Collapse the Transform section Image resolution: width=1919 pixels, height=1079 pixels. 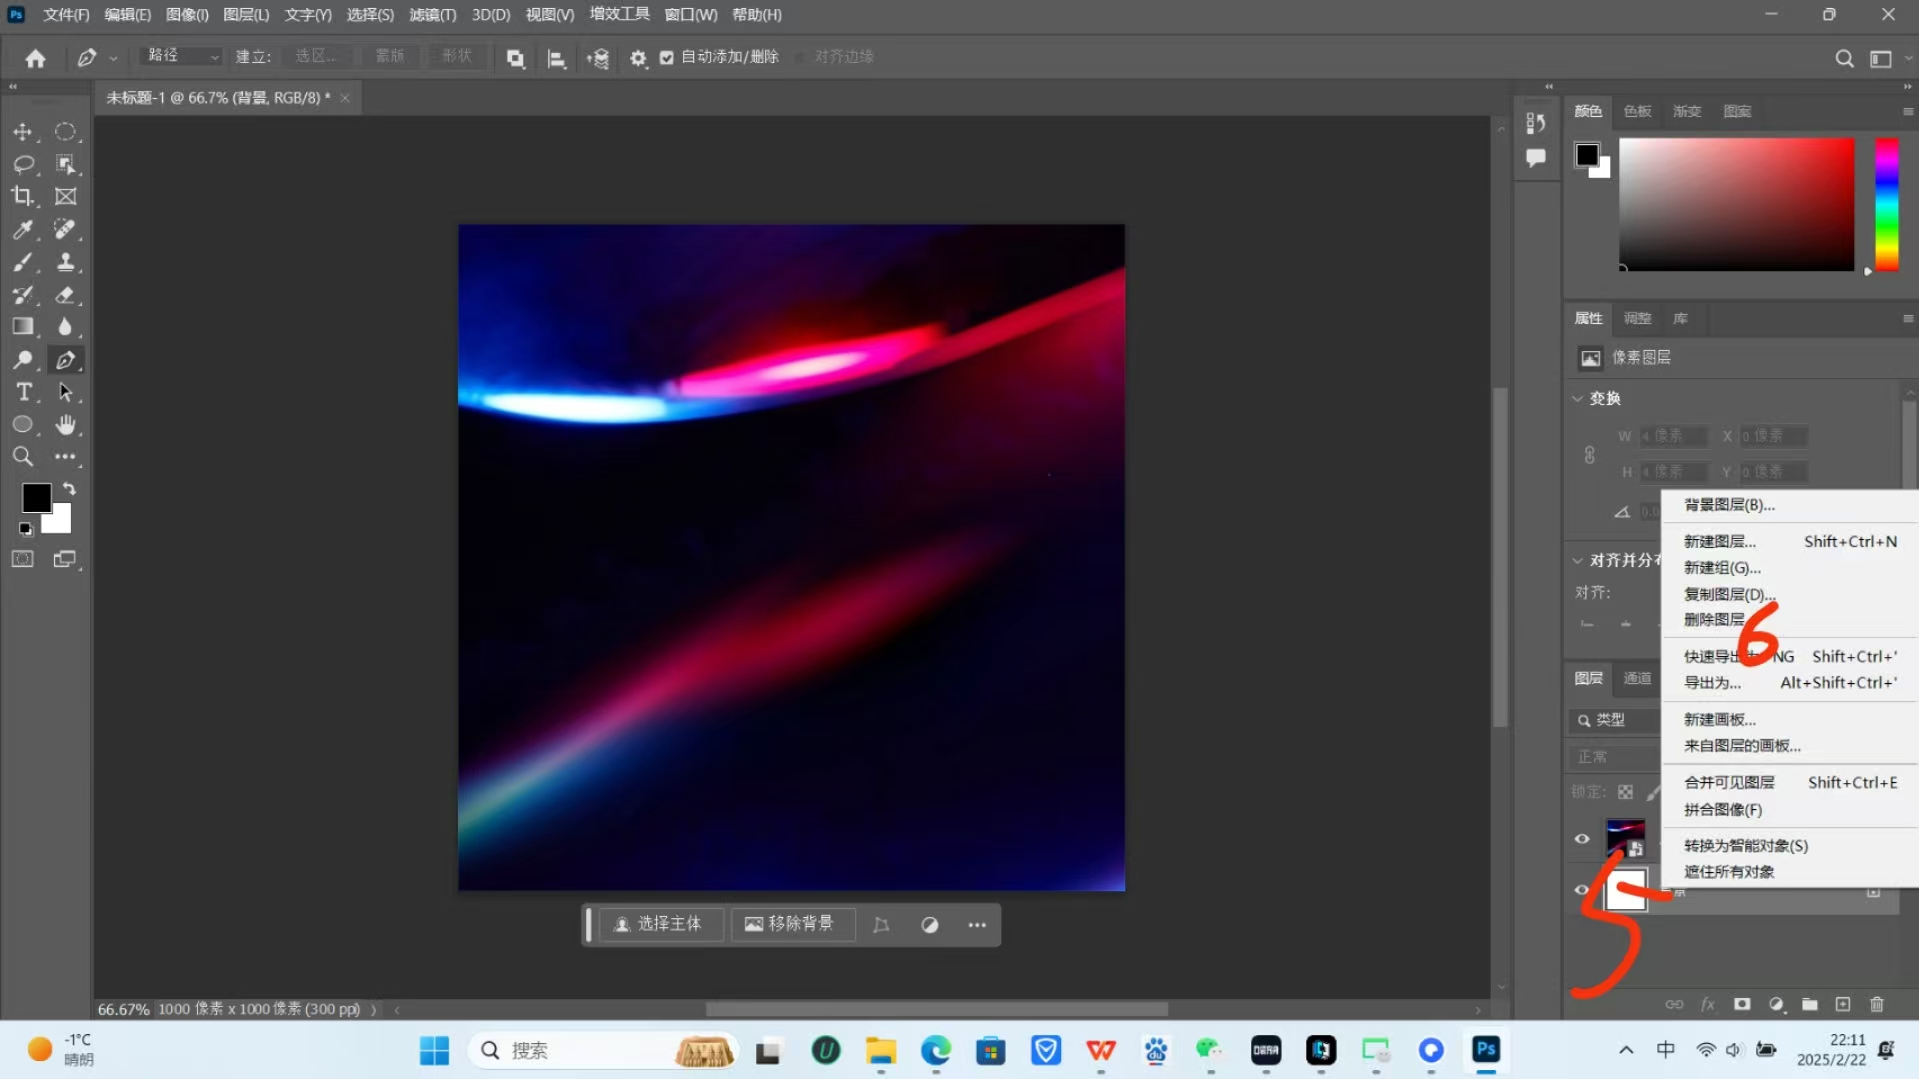point(1578,398)
